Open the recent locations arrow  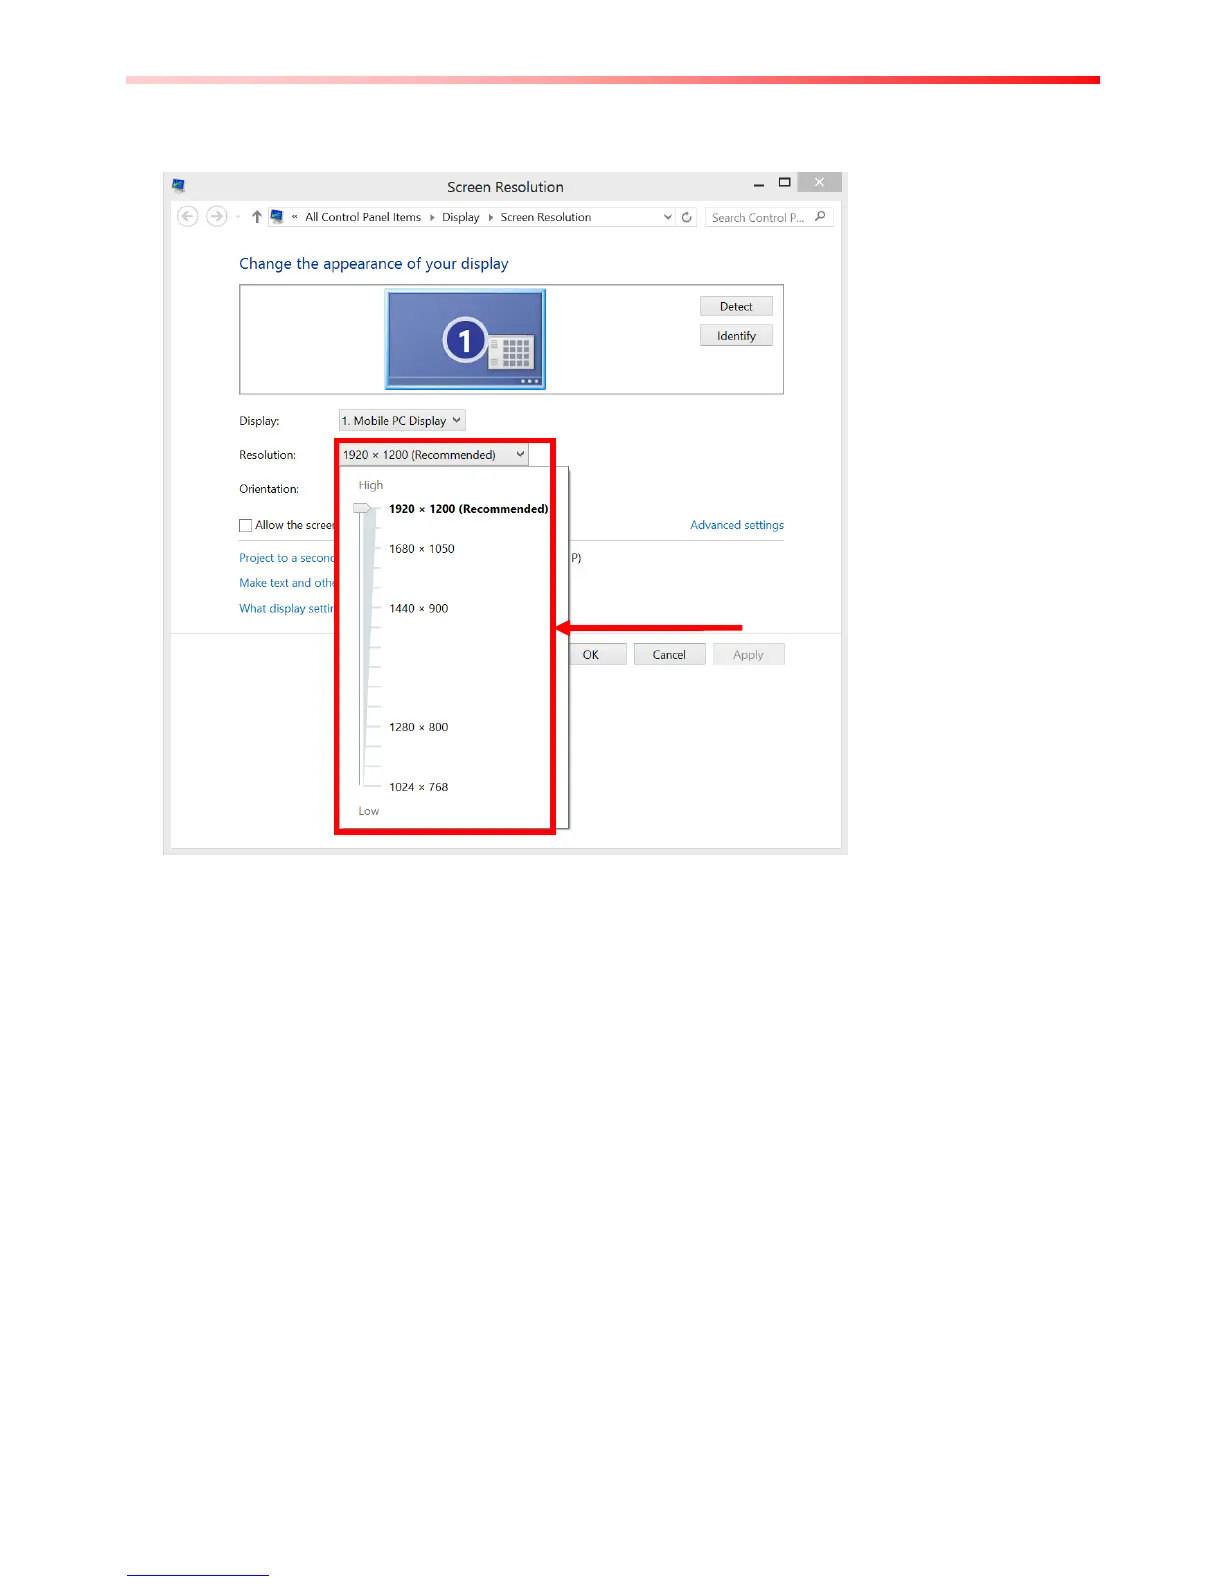point(238,217)
